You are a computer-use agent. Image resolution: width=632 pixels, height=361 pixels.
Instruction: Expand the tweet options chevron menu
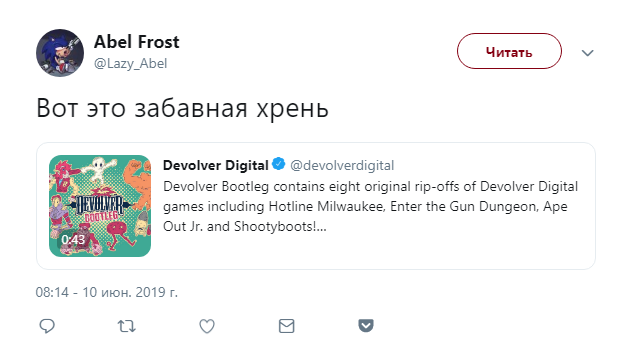pos(587,53)
